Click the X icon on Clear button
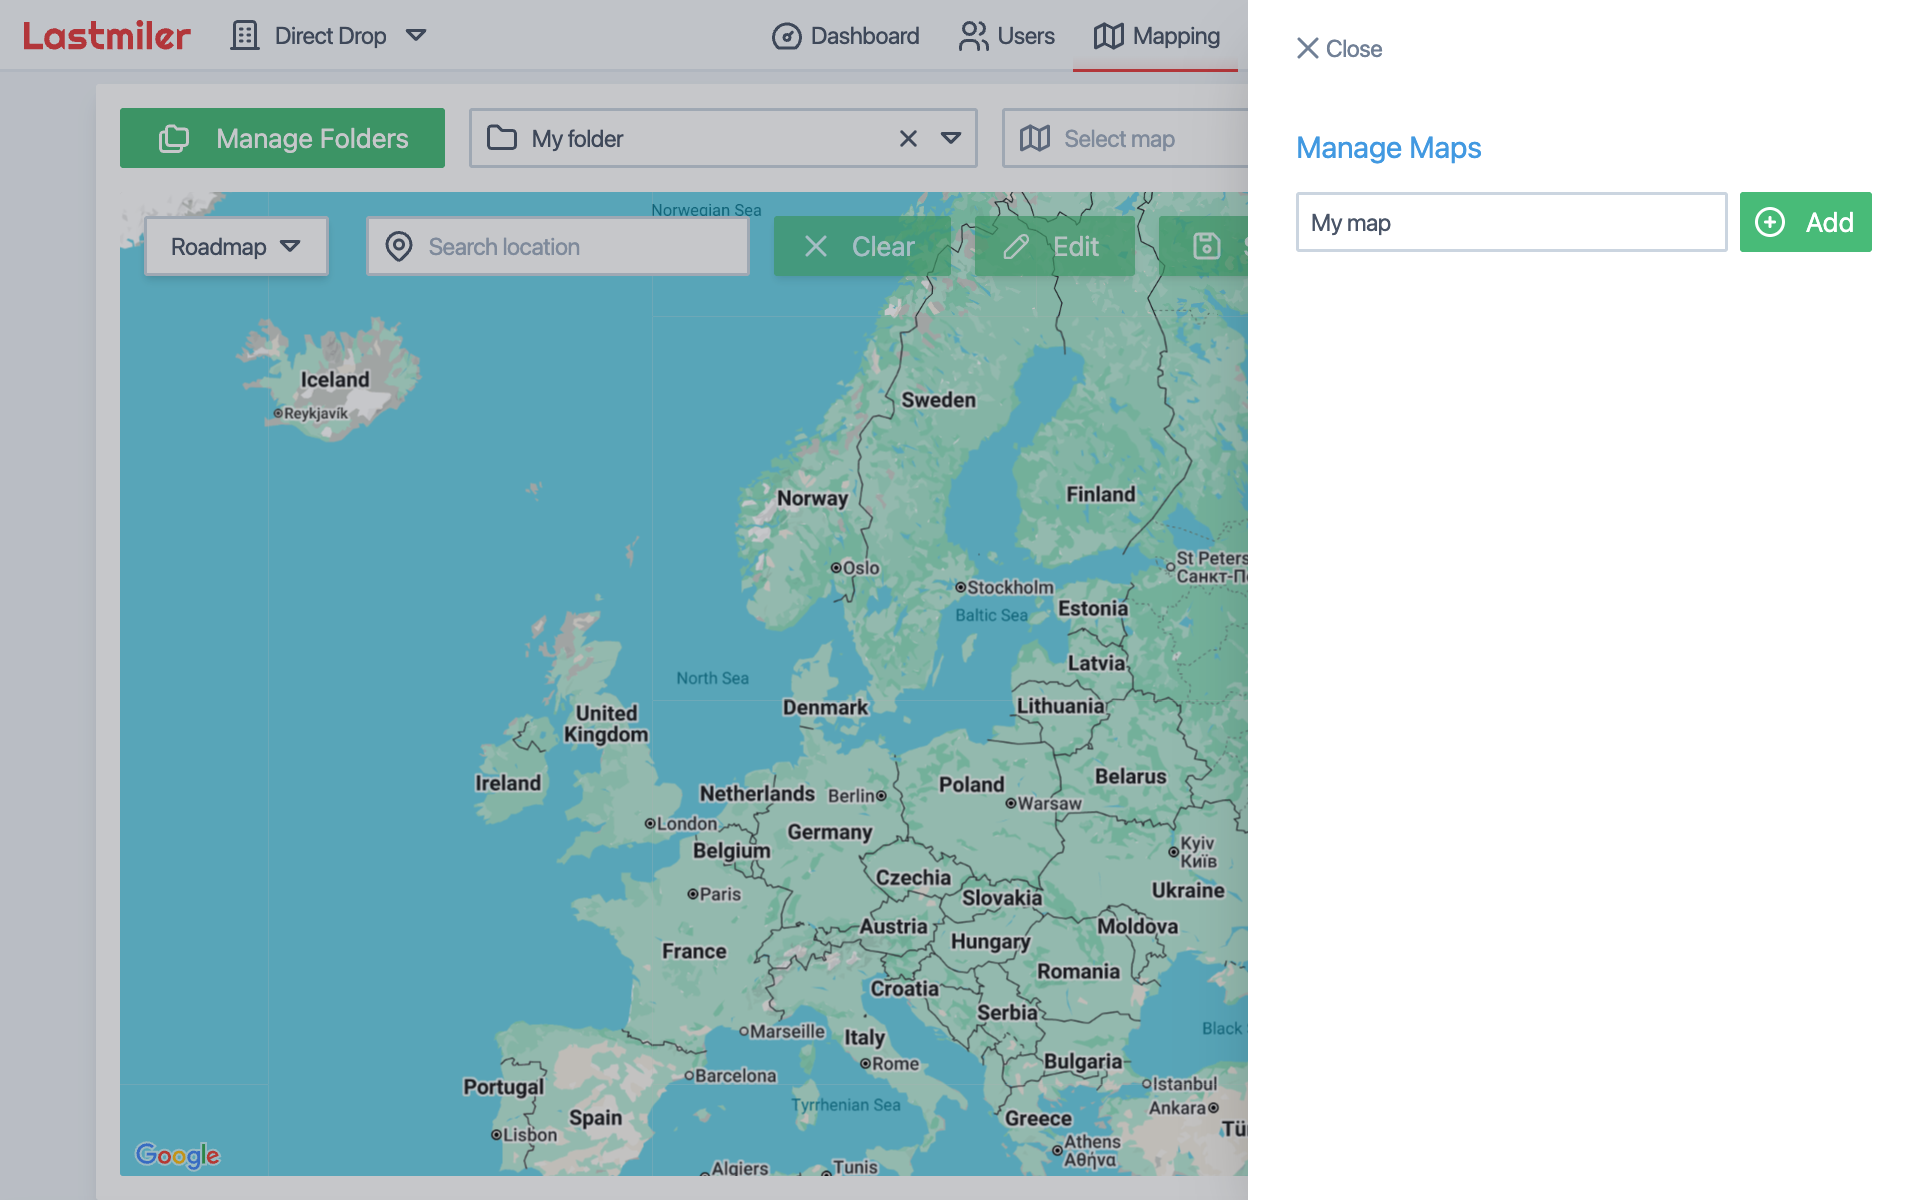1920x1200 pixels. point(816,246)
